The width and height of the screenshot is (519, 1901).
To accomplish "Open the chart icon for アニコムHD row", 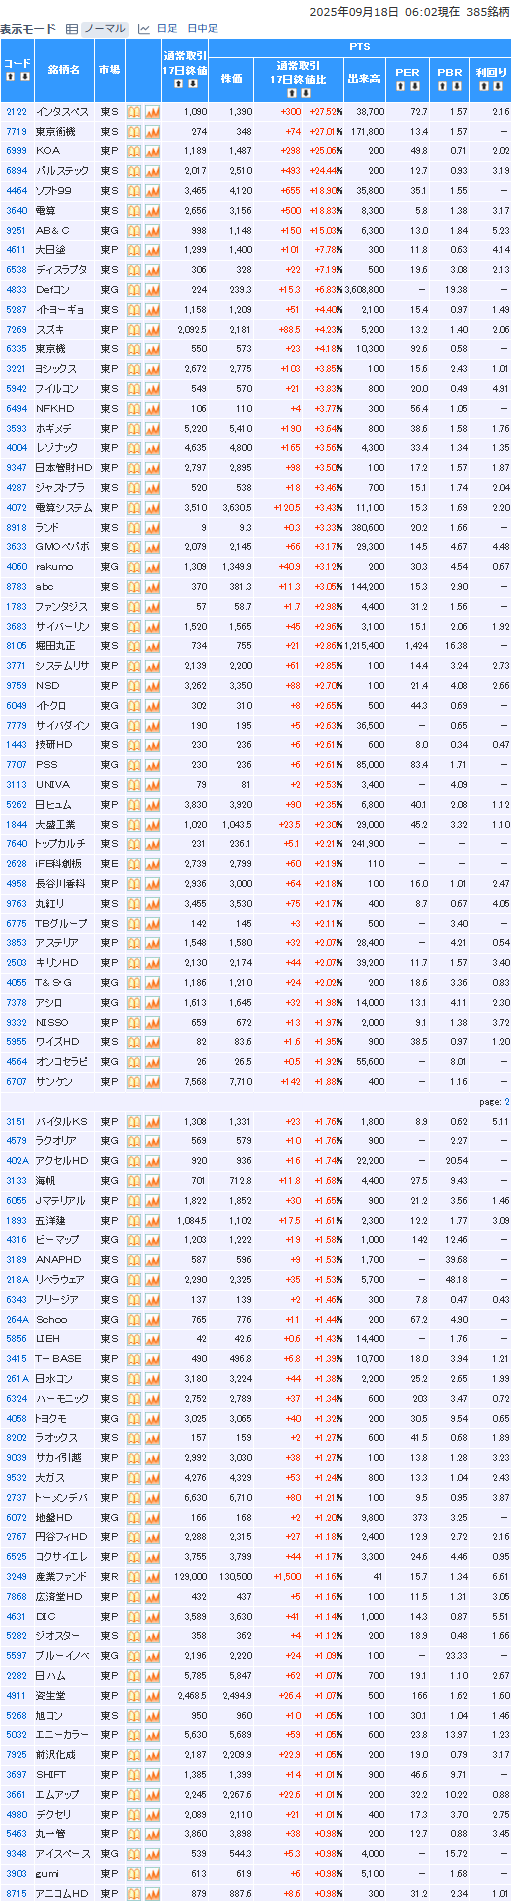I will (152, 1893).
